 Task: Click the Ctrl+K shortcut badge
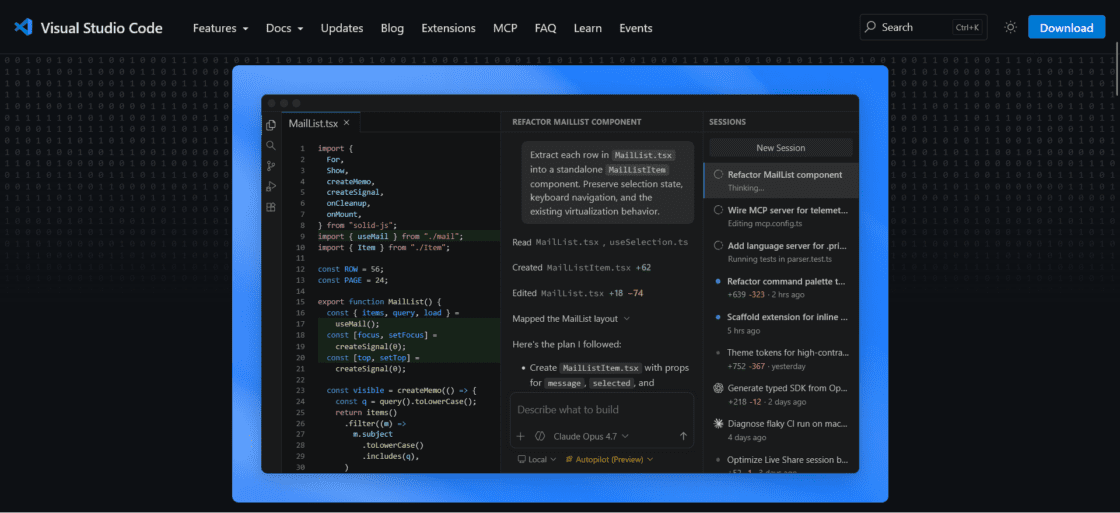[x=966, y=28]
